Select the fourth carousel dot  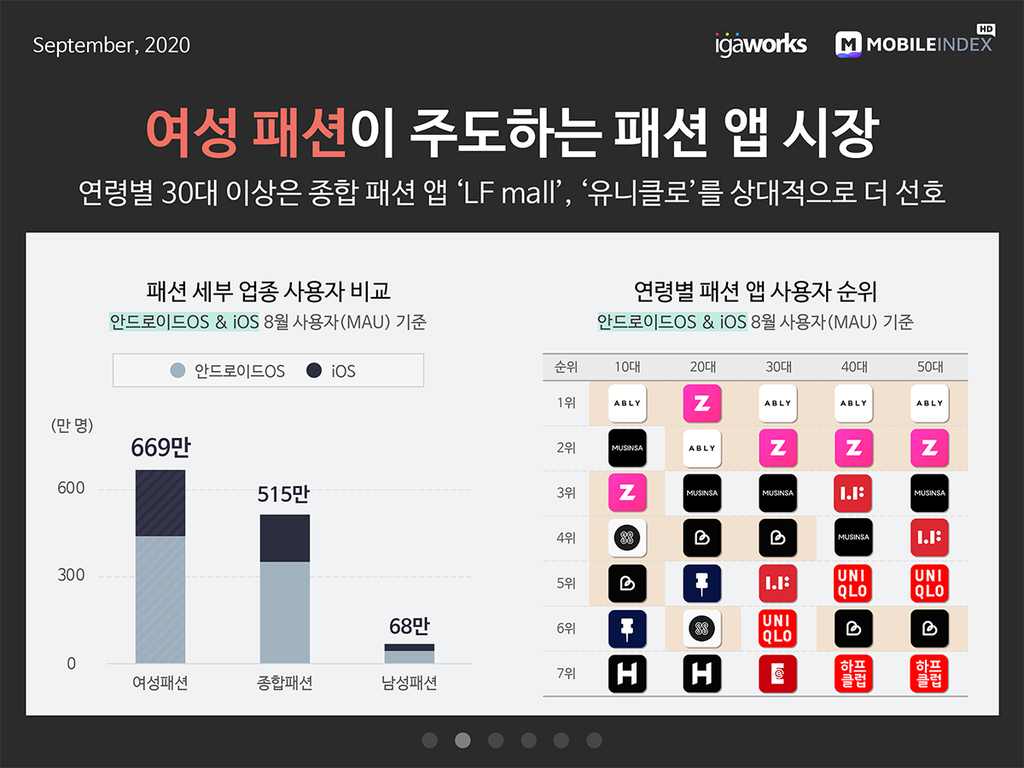(x=528, y=740)
